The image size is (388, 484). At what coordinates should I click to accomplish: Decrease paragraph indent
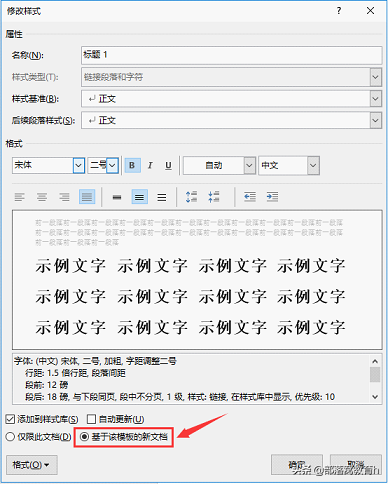click(x=250, y=197)
